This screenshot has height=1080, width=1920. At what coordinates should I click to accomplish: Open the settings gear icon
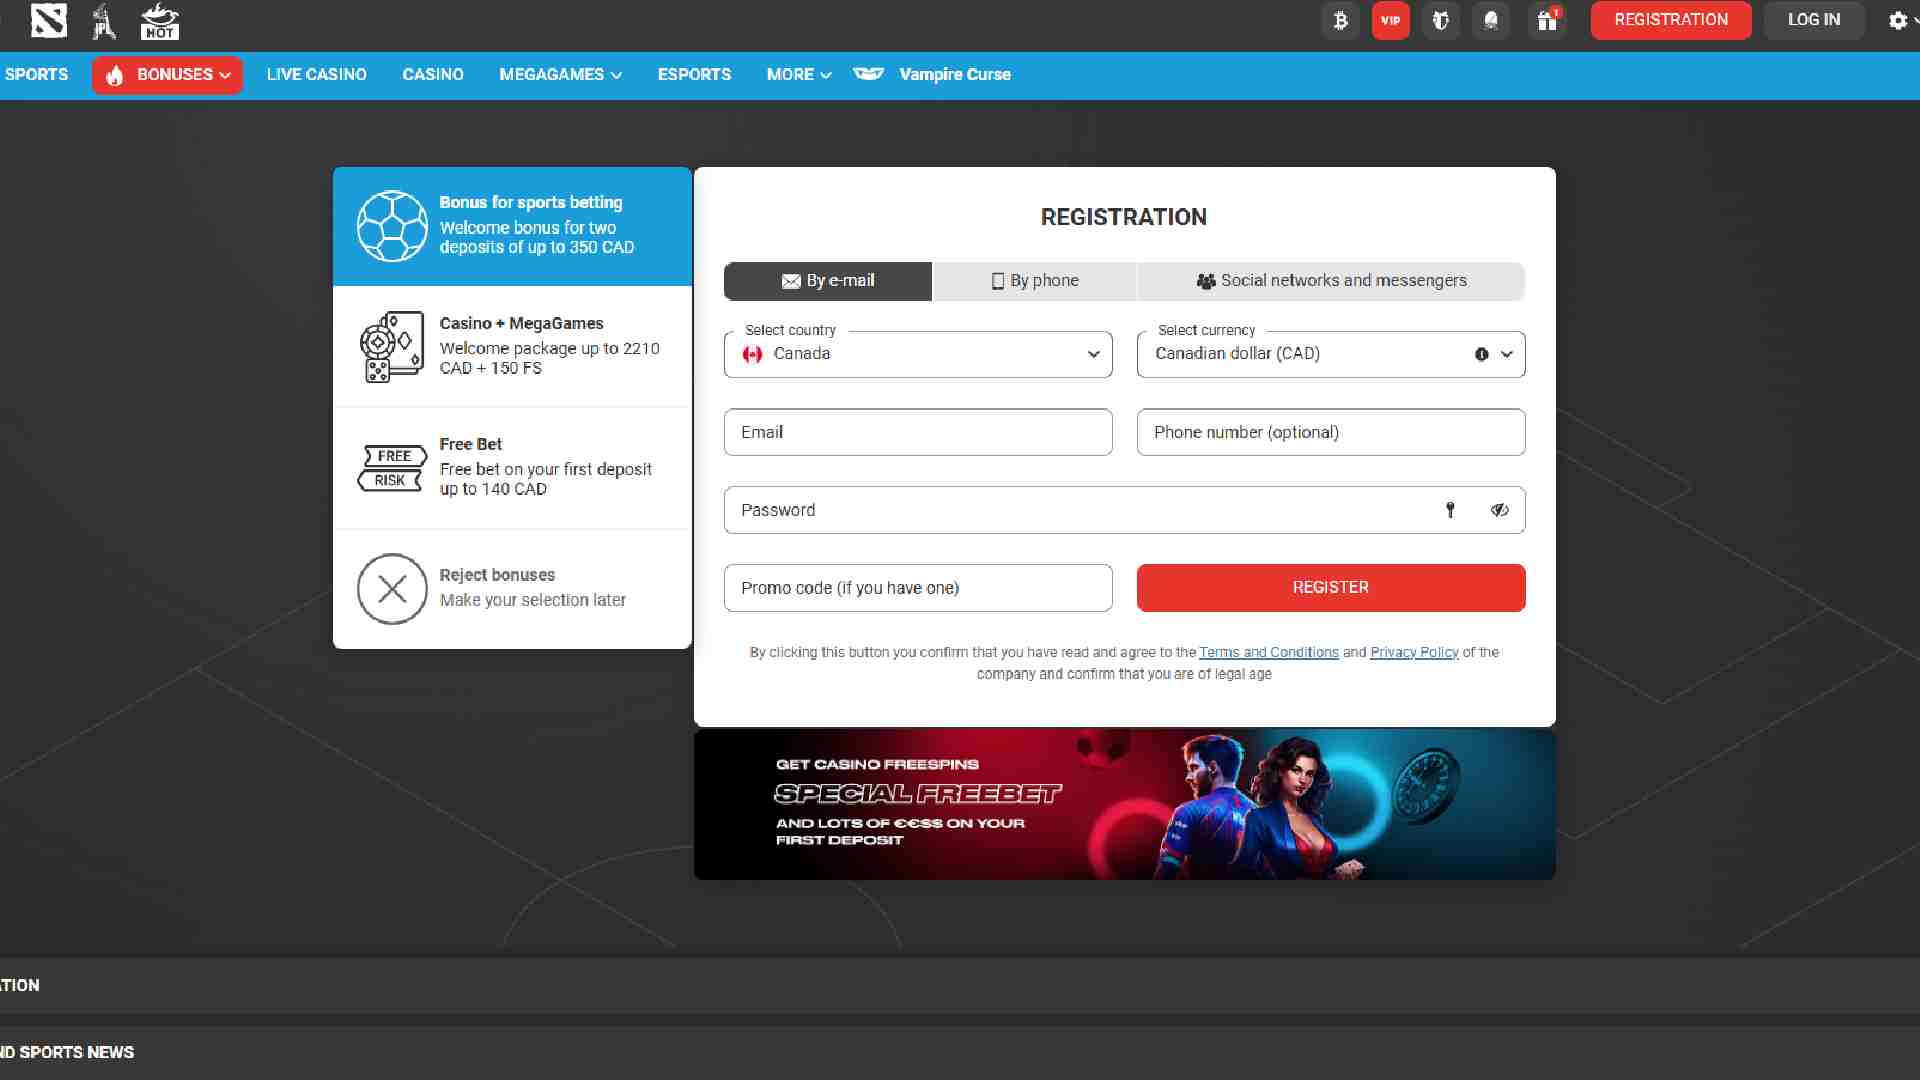[x=1897, y=20]
